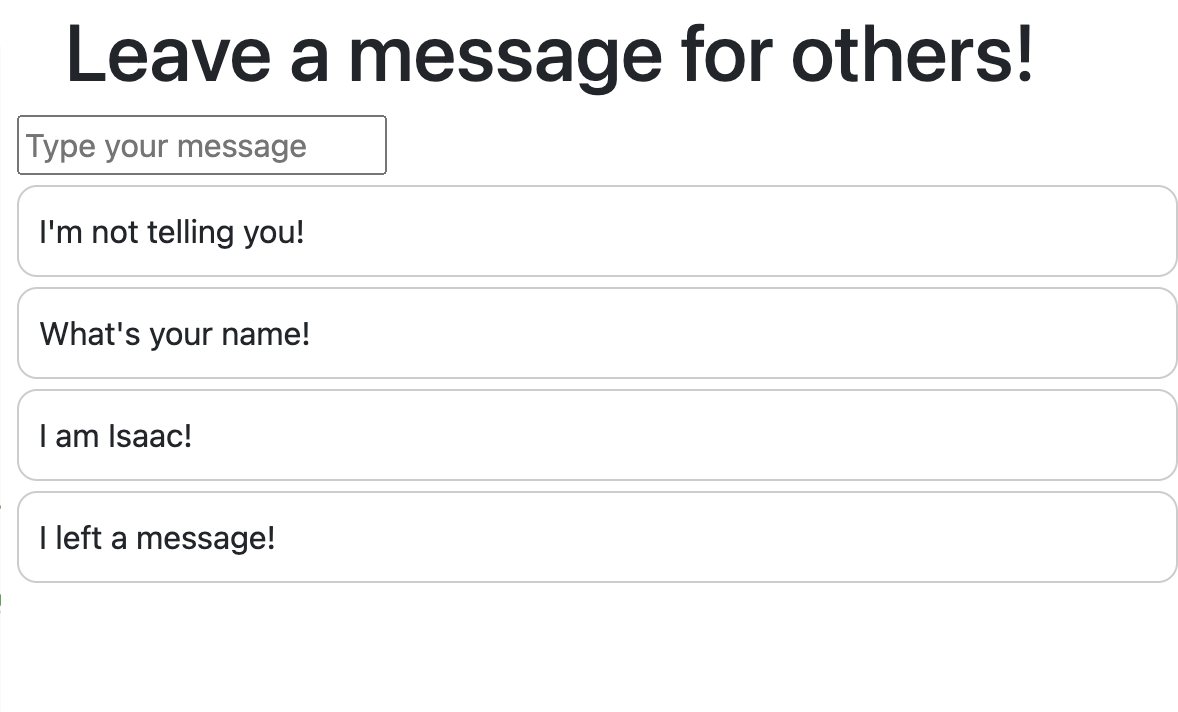Screen dimensions: 1178x712
Task: Click the name 'Isaac!' in the third message
Action: coord(150,436)
